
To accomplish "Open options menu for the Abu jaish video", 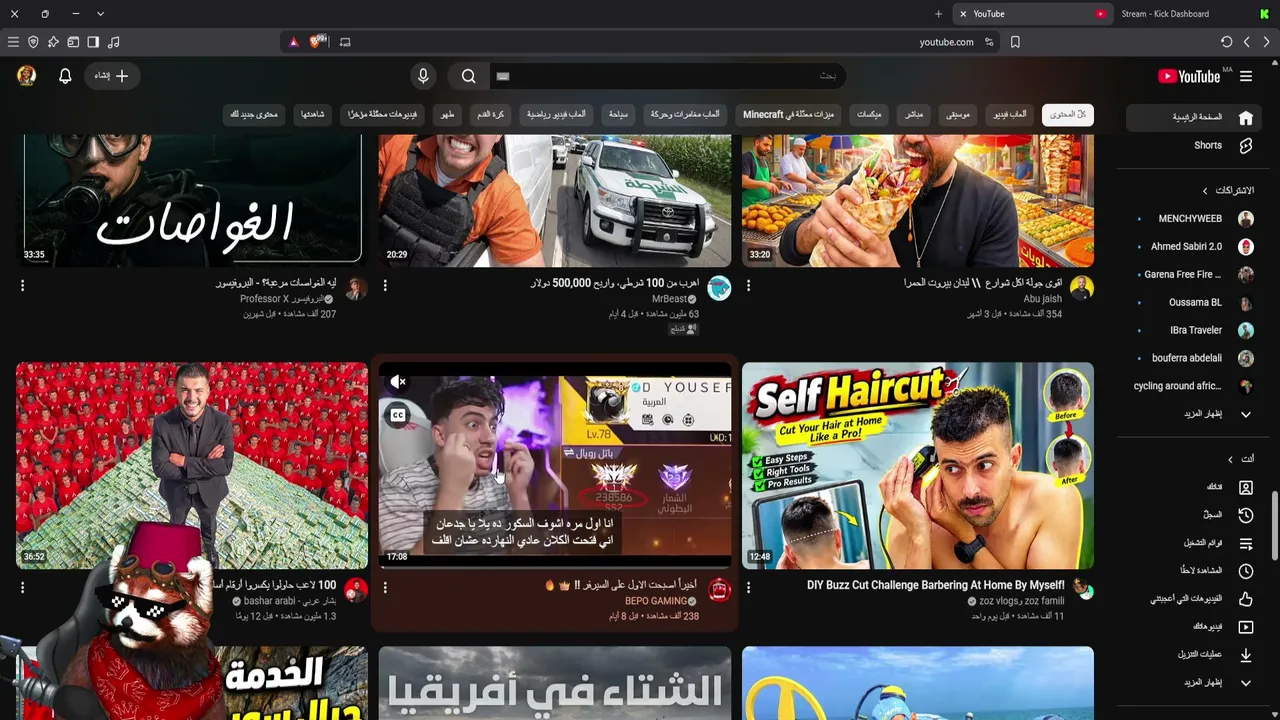I will 748,286.
